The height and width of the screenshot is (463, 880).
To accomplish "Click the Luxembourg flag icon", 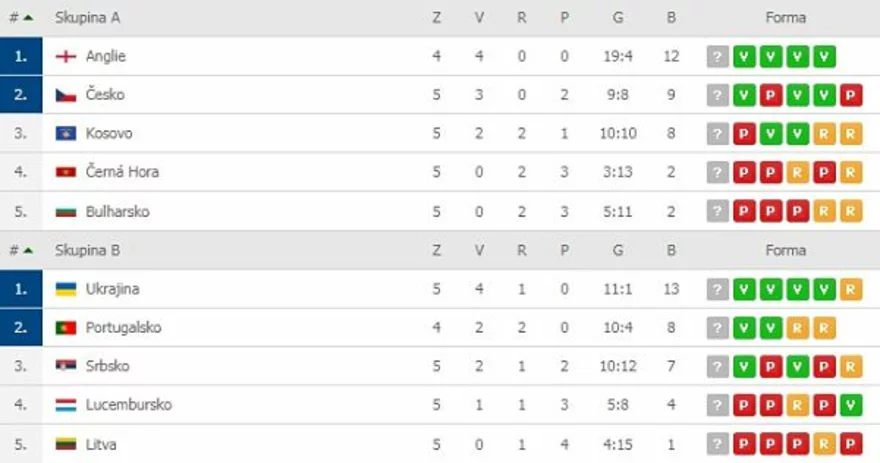I will click(66, 405).
